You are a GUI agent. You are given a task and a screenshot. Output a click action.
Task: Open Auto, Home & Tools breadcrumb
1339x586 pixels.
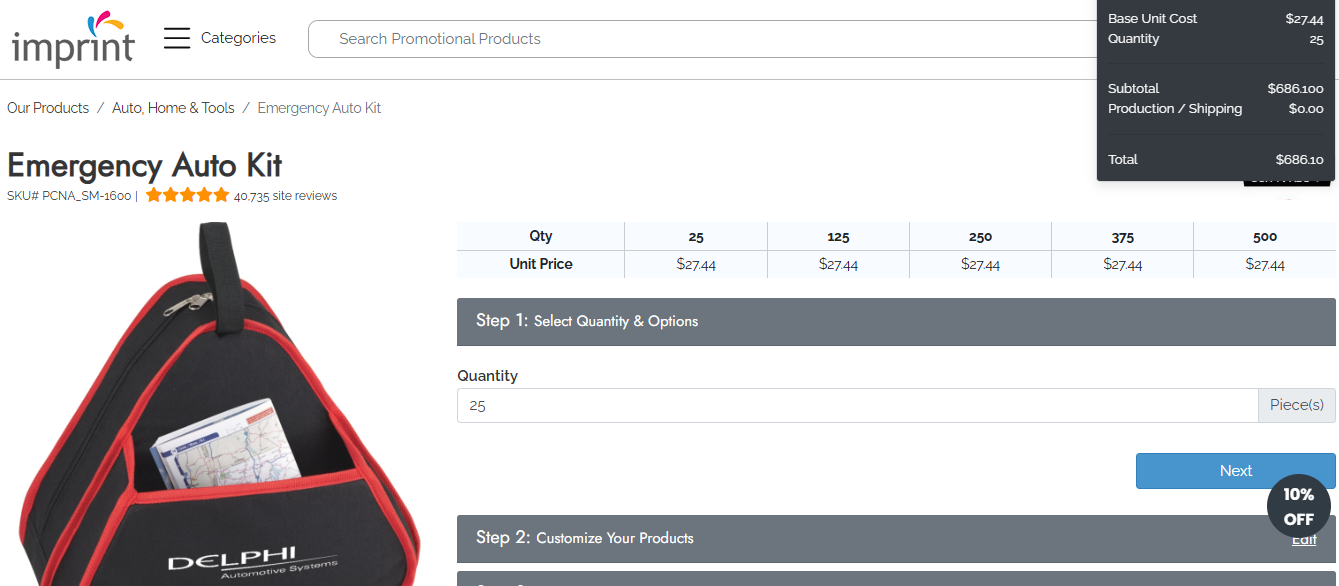pyautogui.click(x=173, y=108)
